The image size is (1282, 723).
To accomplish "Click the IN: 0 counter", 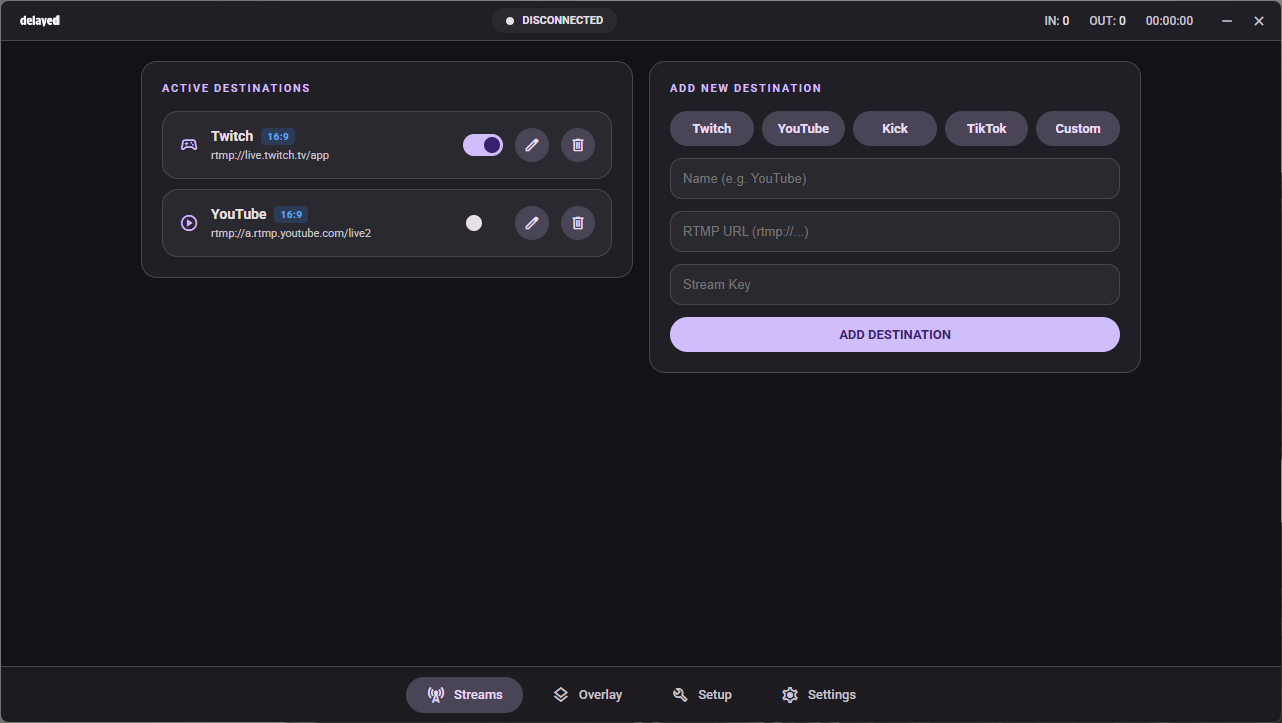I will coord(1057,21).
